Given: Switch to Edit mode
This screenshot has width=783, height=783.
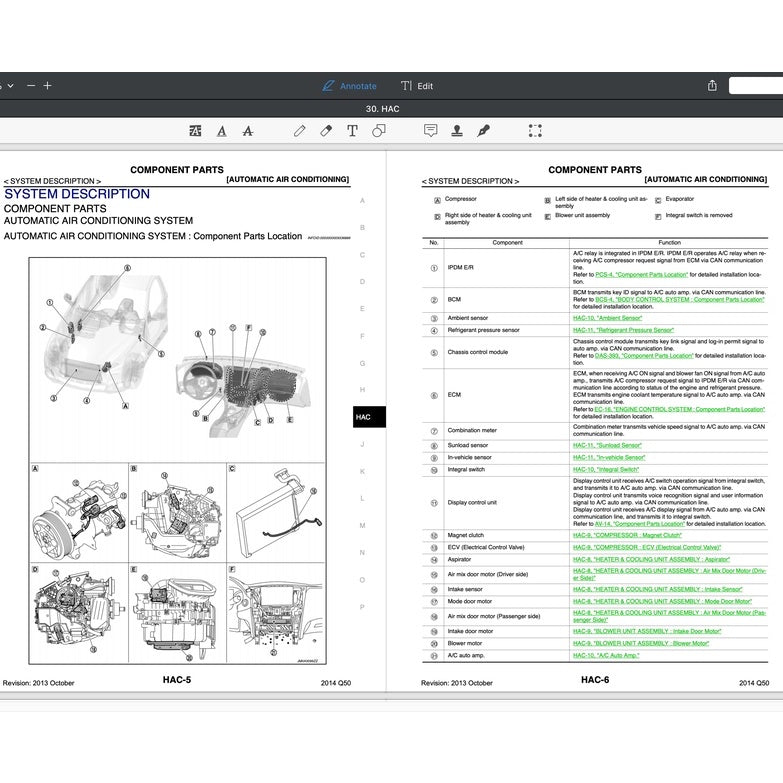Looking at the screenshot, I should coord(417,86).
